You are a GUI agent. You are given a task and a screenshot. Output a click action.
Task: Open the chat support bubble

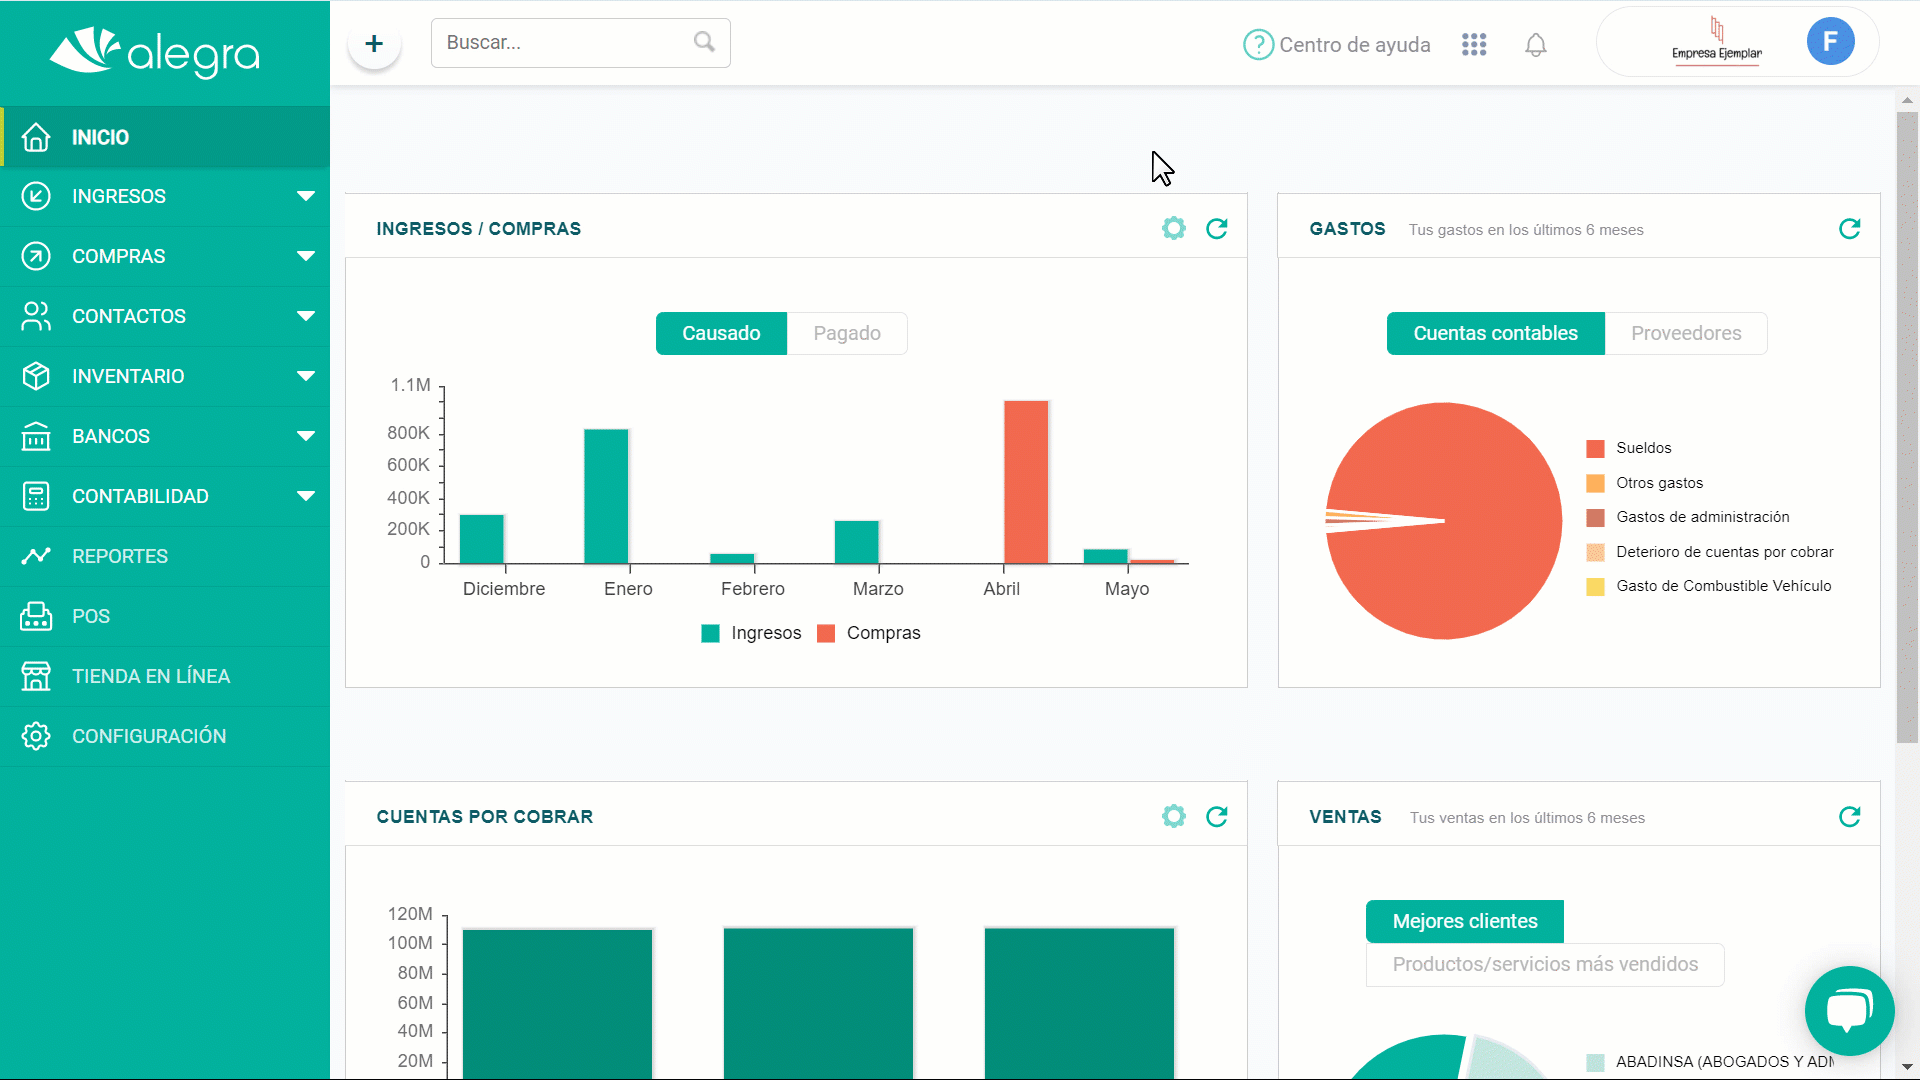1849,1010
